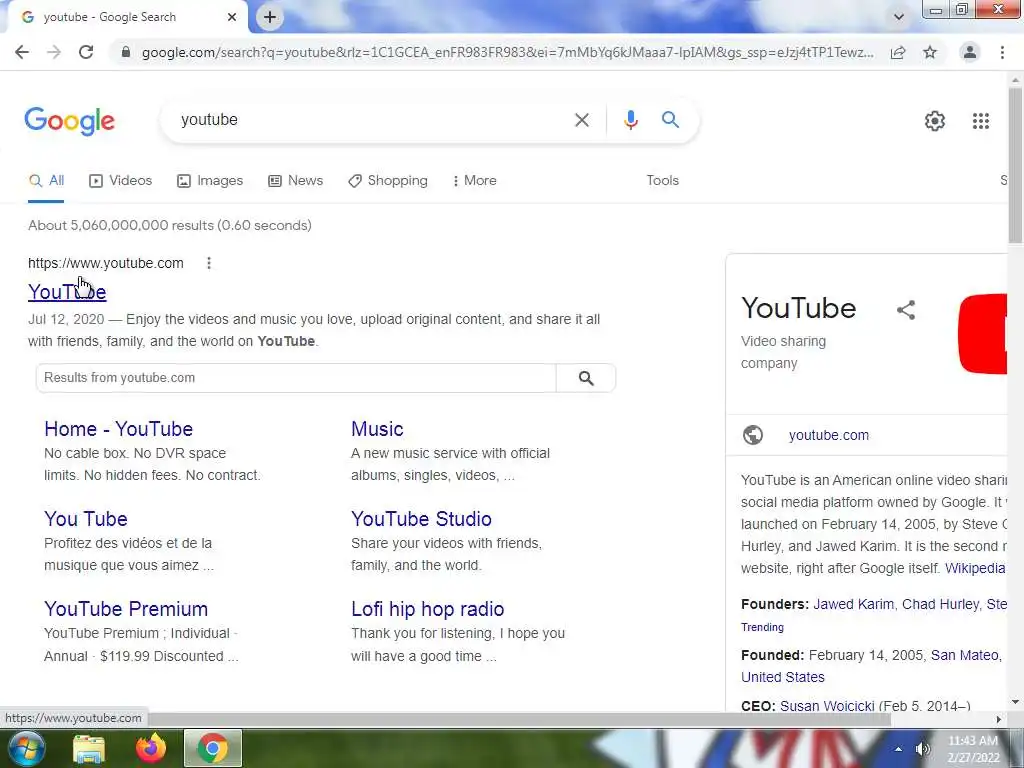
Task: Open Windows Explorer from the taskbar
Action: pyautogui.click(x=89, y=748)
